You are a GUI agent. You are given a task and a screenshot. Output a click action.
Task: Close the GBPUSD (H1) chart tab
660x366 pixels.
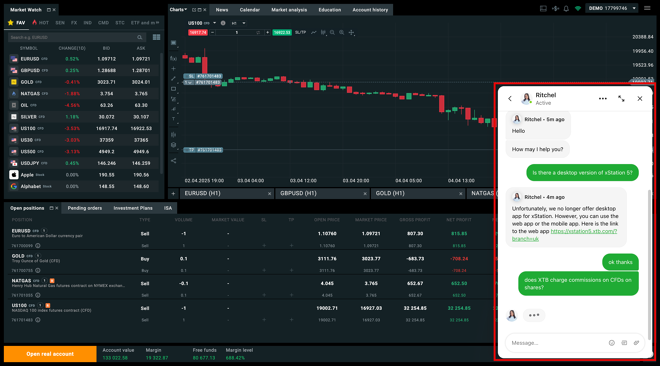pyautogui.click(x=365, y=194)
